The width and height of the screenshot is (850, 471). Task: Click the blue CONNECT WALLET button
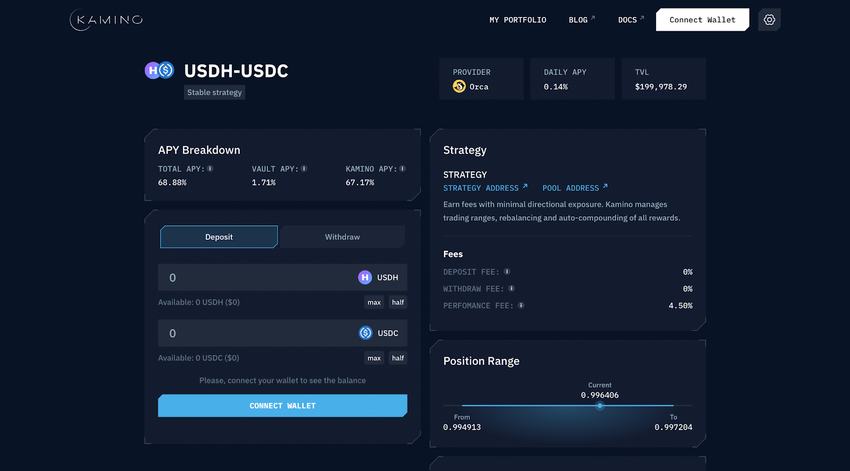(282, 405)
